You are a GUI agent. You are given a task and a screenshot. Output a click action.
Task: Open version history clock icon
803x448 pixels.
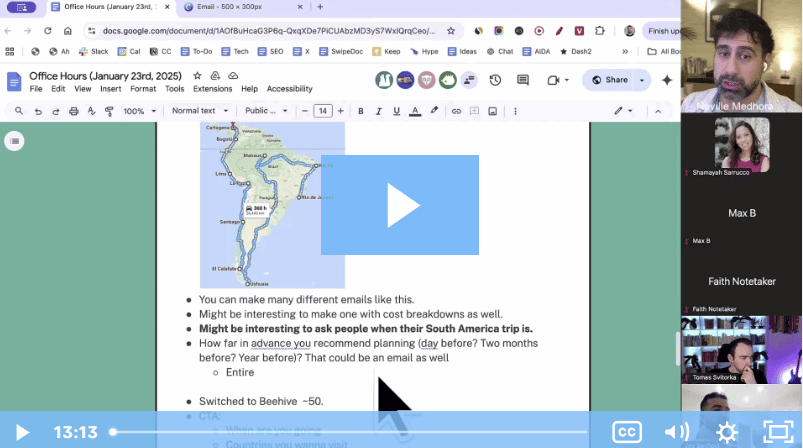click(x=495, y=80)
